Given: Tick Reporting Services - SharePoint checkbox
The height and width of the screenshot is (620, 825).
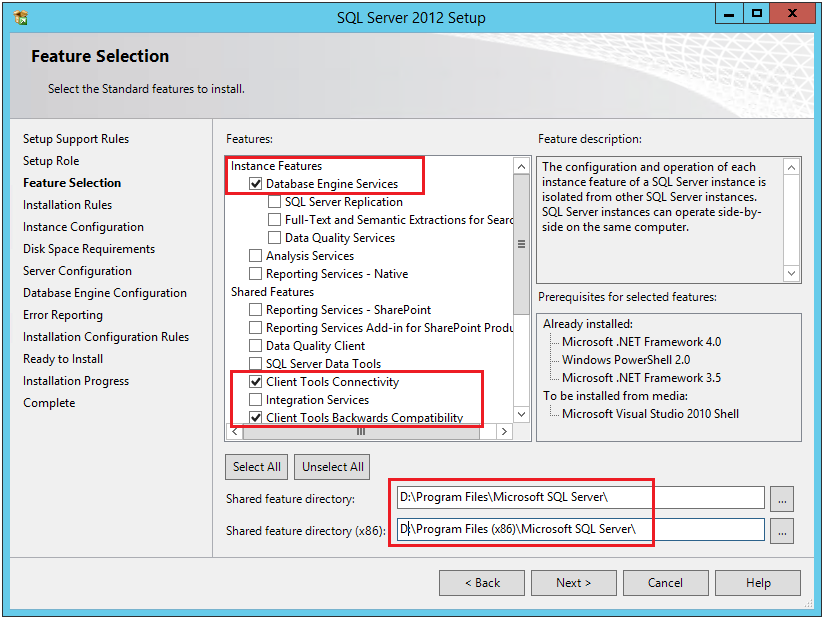Looking at the screenshot, I should click(256, 309).
